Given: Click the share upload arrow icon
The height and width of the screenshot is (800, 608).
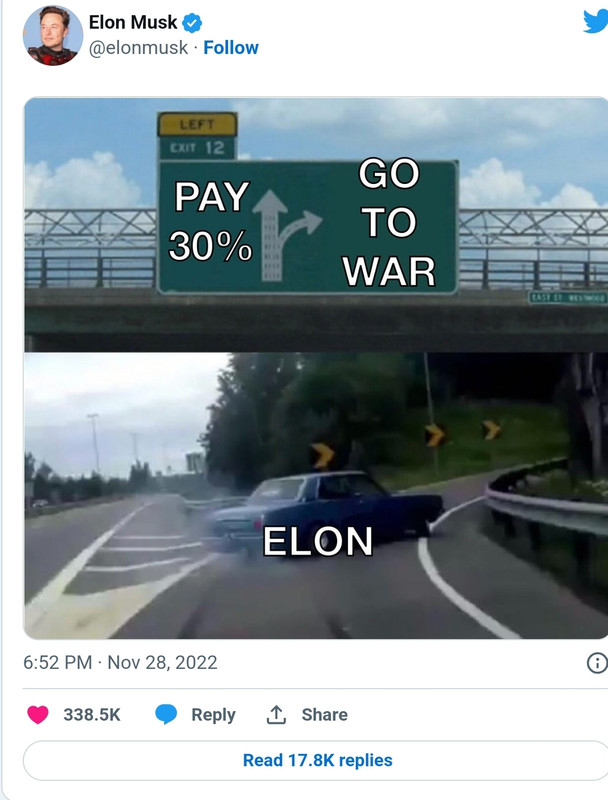Looking at the screenshot, I should 276,714.
